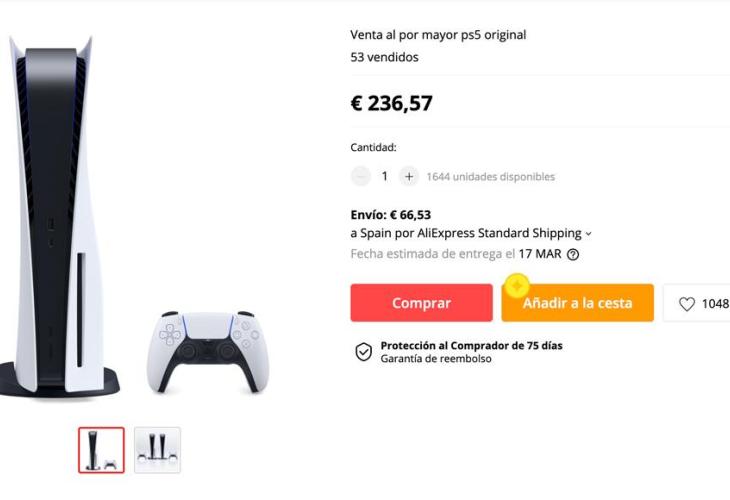Decrease quantity with the minus button

(x=360, y=176)
